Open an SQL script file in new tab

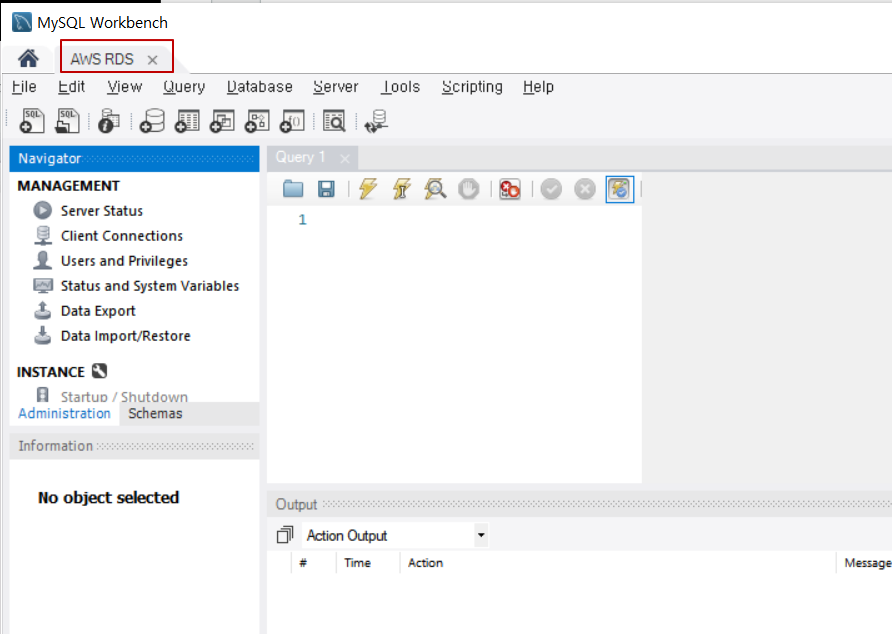67,121
